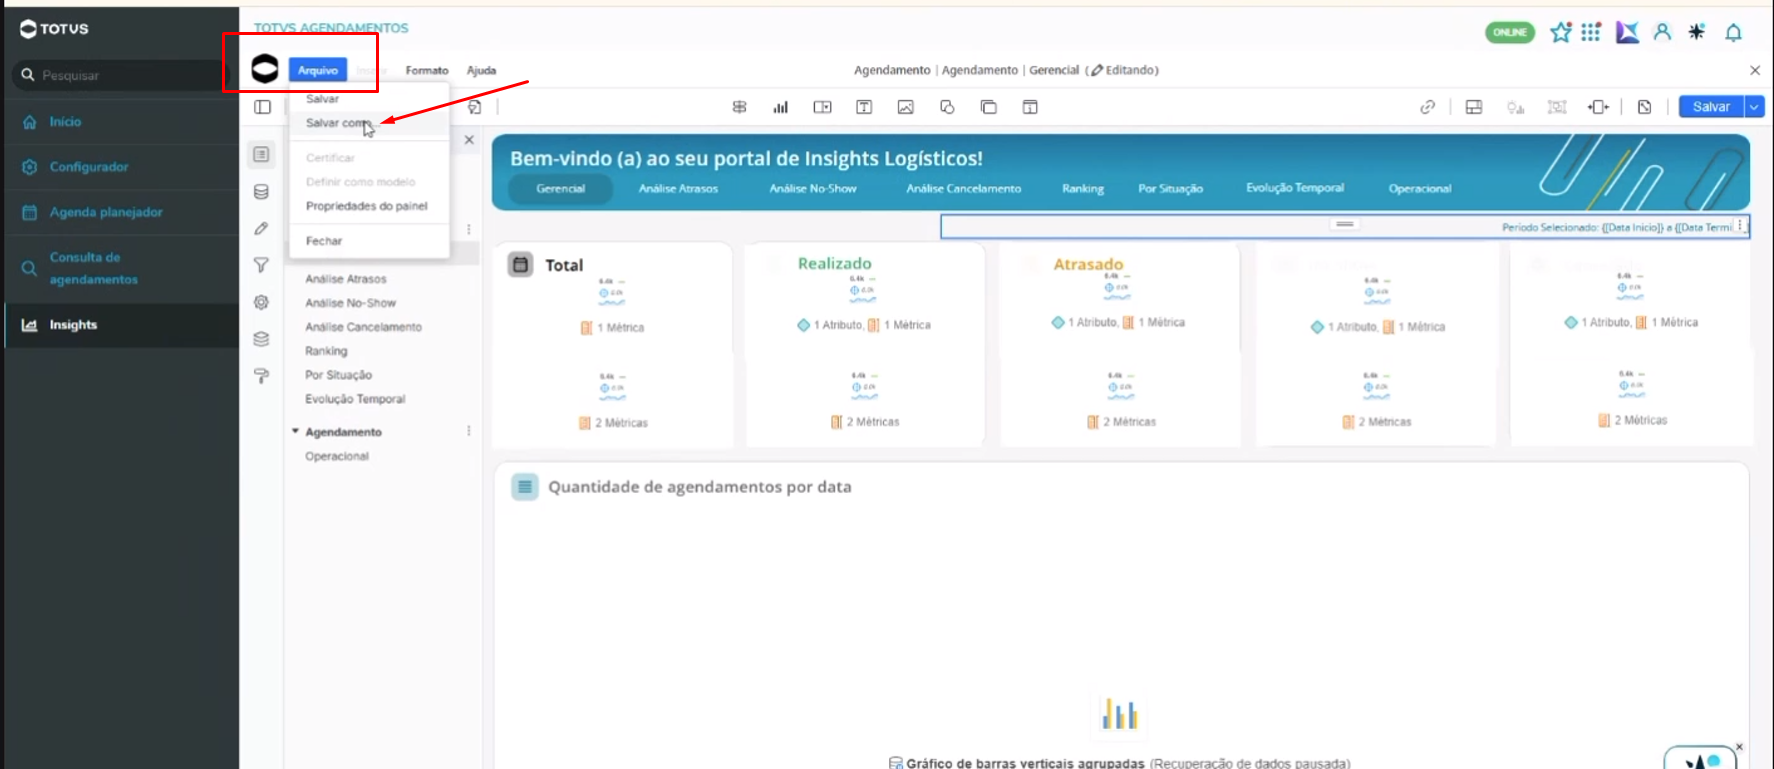This screenshot has width=1774, height=769.
Task: Open the Ajuda menu
Action: [481, 70]
